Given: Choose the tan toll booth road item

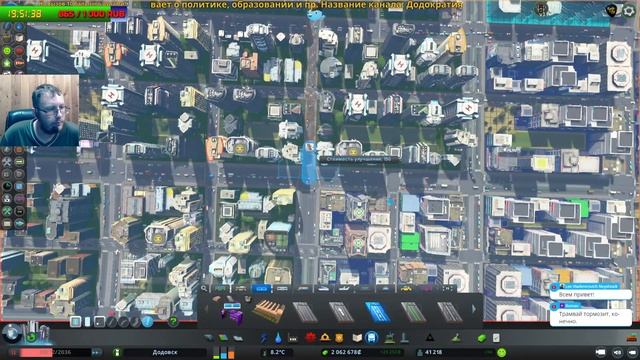Looking at the screenshot, I should click(x=269, y=311).
